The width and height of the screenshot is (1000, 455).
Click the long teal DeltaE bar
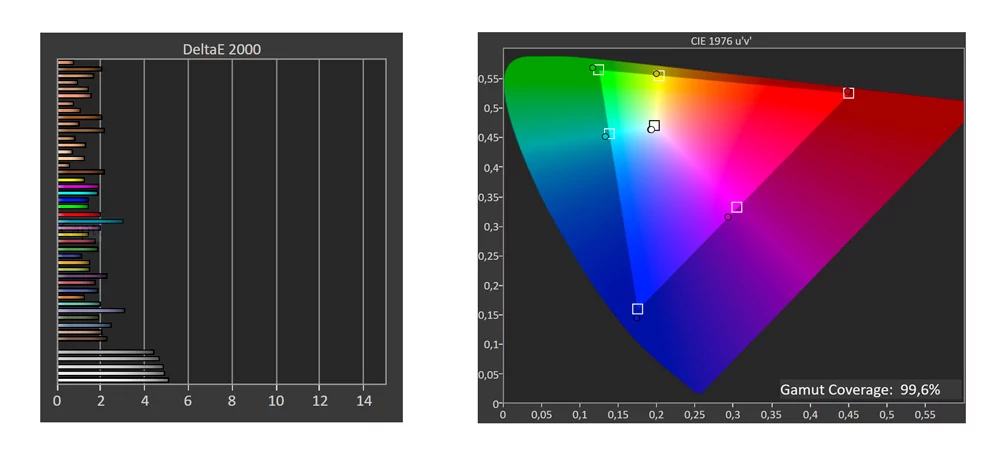point(90,221)
